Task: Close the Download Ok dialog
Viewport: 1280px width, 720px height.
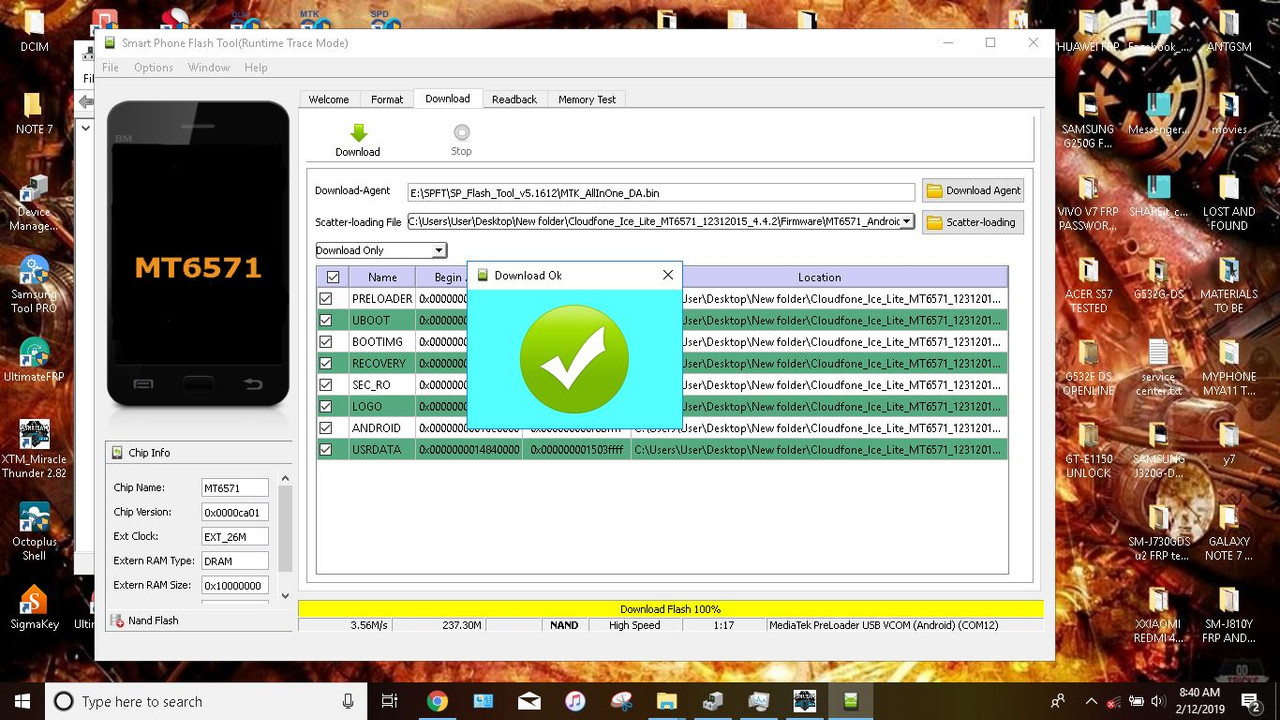Action: (668, 275)
